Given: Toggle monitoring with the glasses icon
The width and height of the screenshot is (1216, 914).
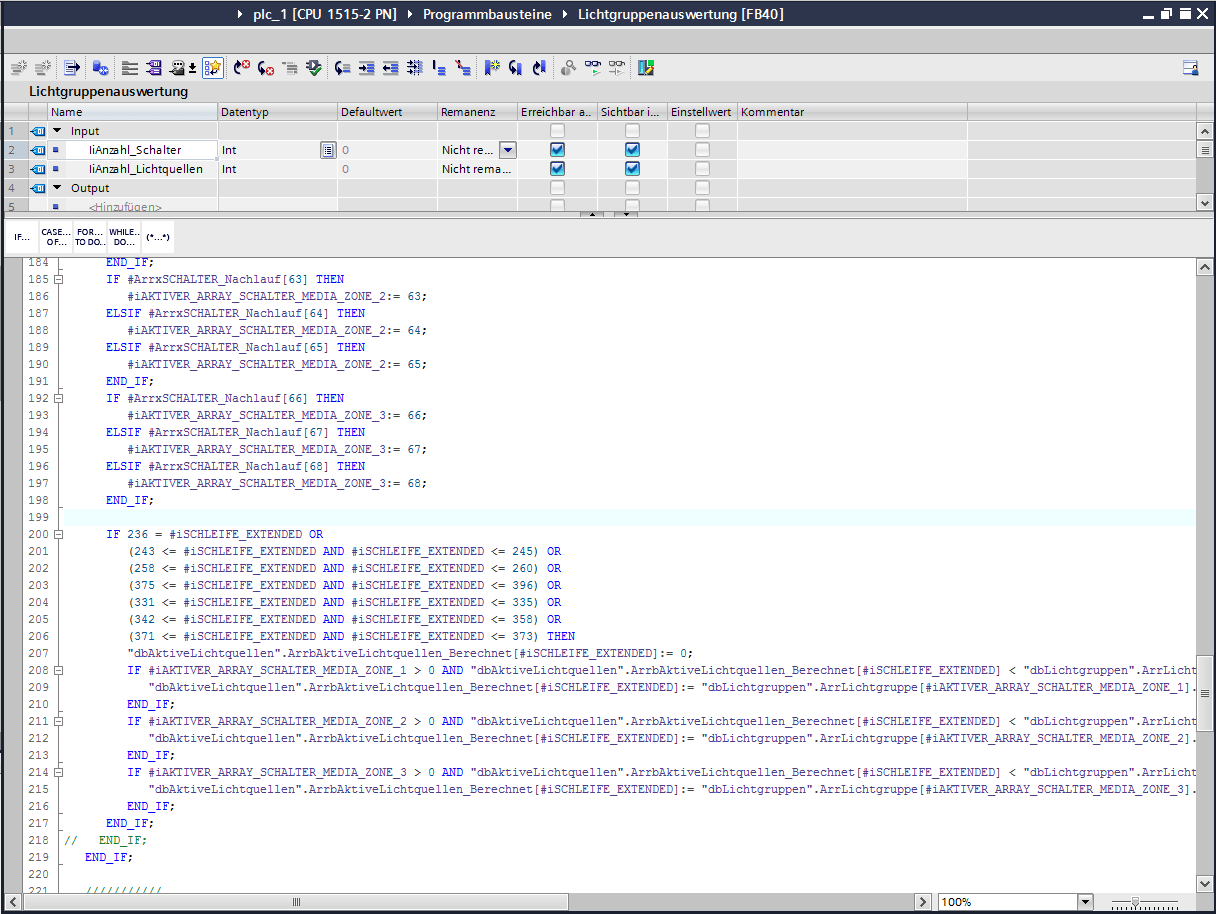Looking at the screenshot, I should pyautogui.click(x=594, y=68).
